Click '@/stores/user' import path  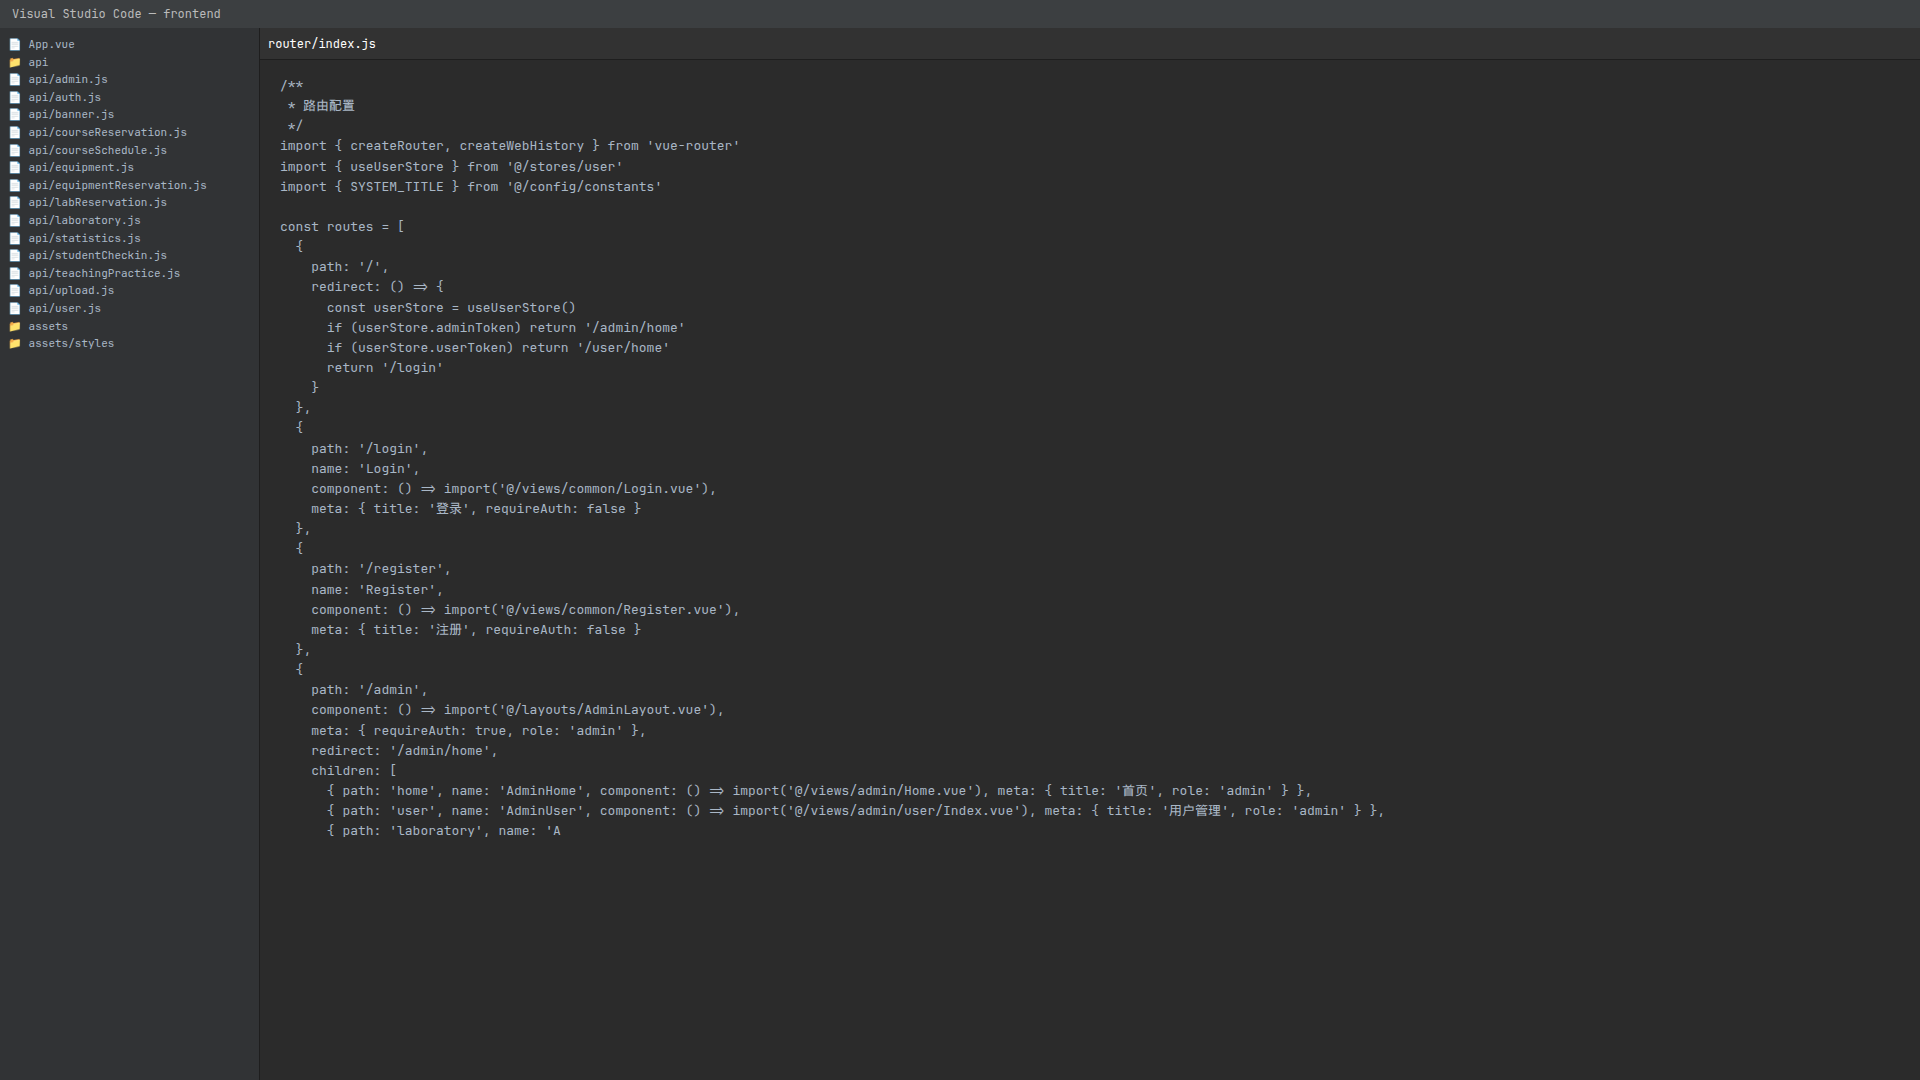coord(564,167)
